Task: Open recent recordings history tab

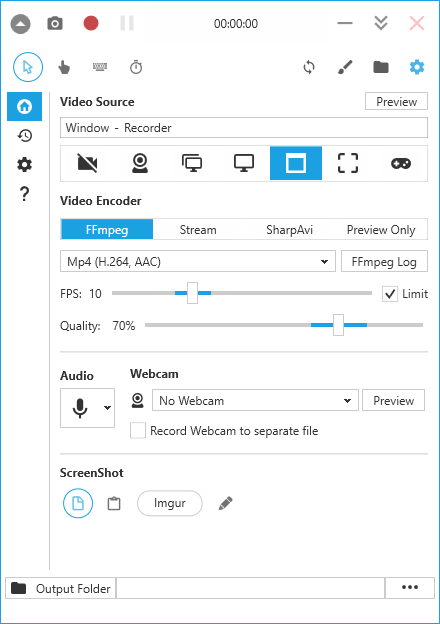Action: point(24,135)
